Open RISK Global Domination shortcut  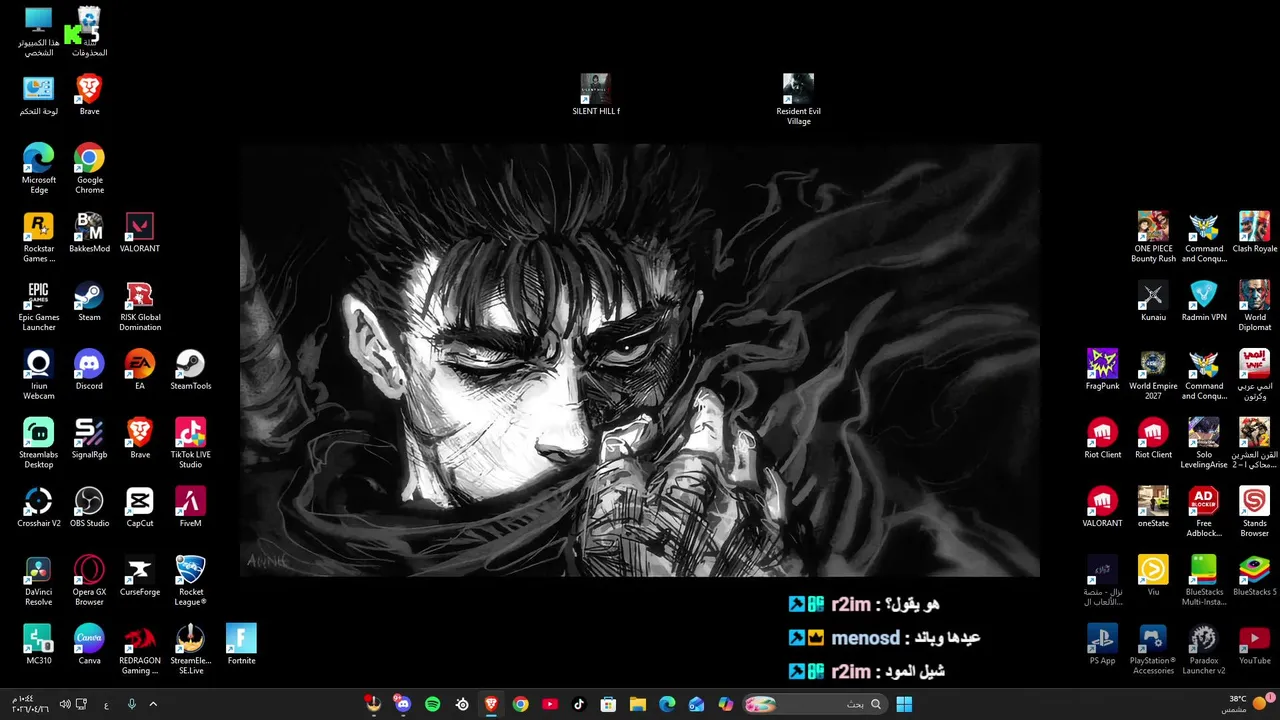coord(140,306)
